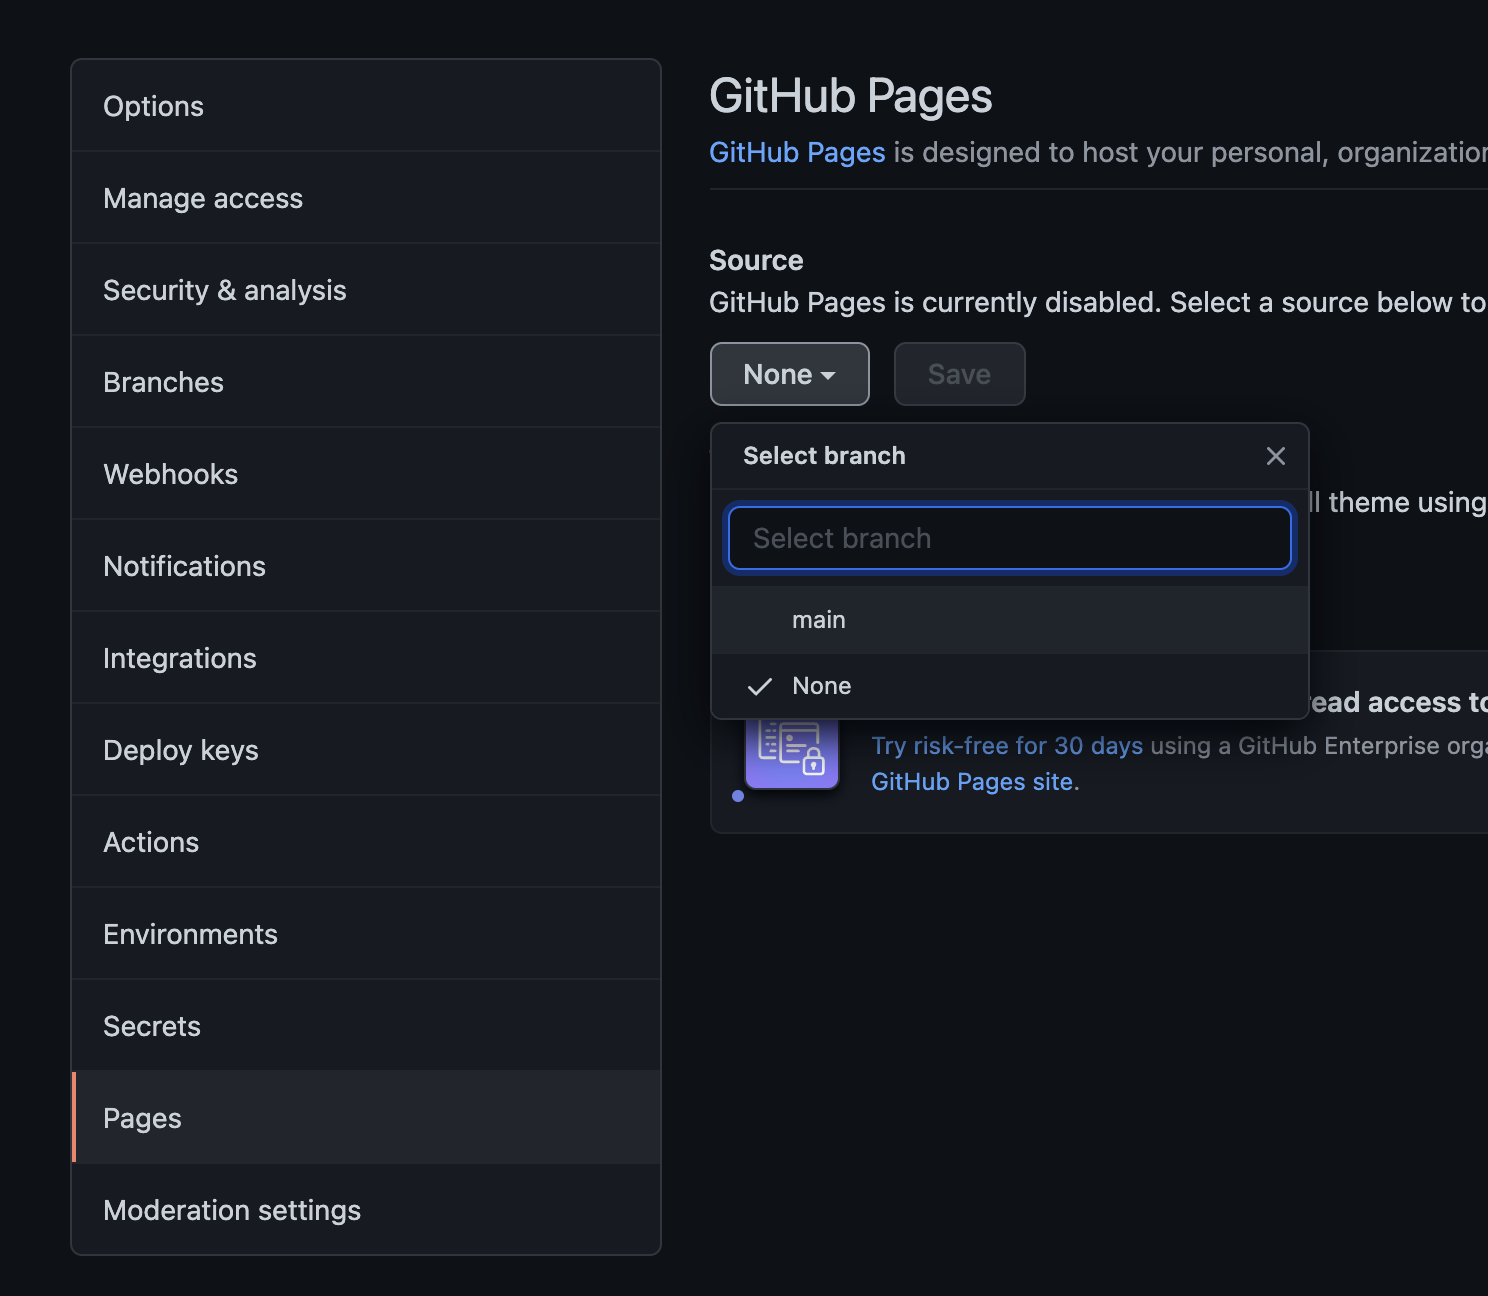1488x1296 pixels.
Task: Focus the Select branch filter field
Action: [x=1009, y=538]
